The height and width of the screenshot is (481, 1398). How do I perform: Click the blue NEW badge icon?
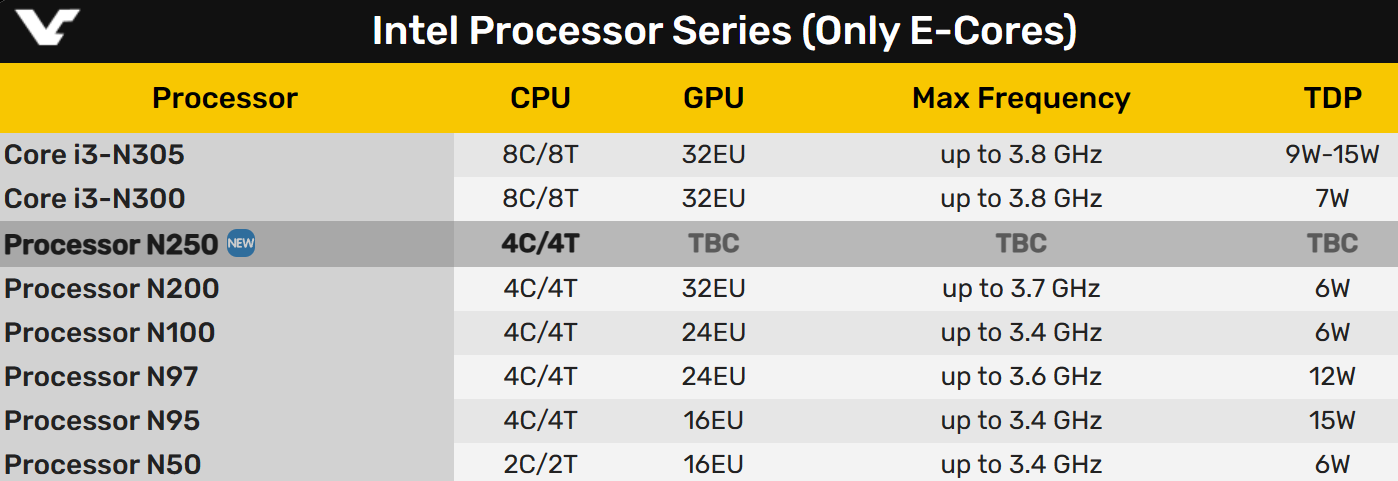241,243
